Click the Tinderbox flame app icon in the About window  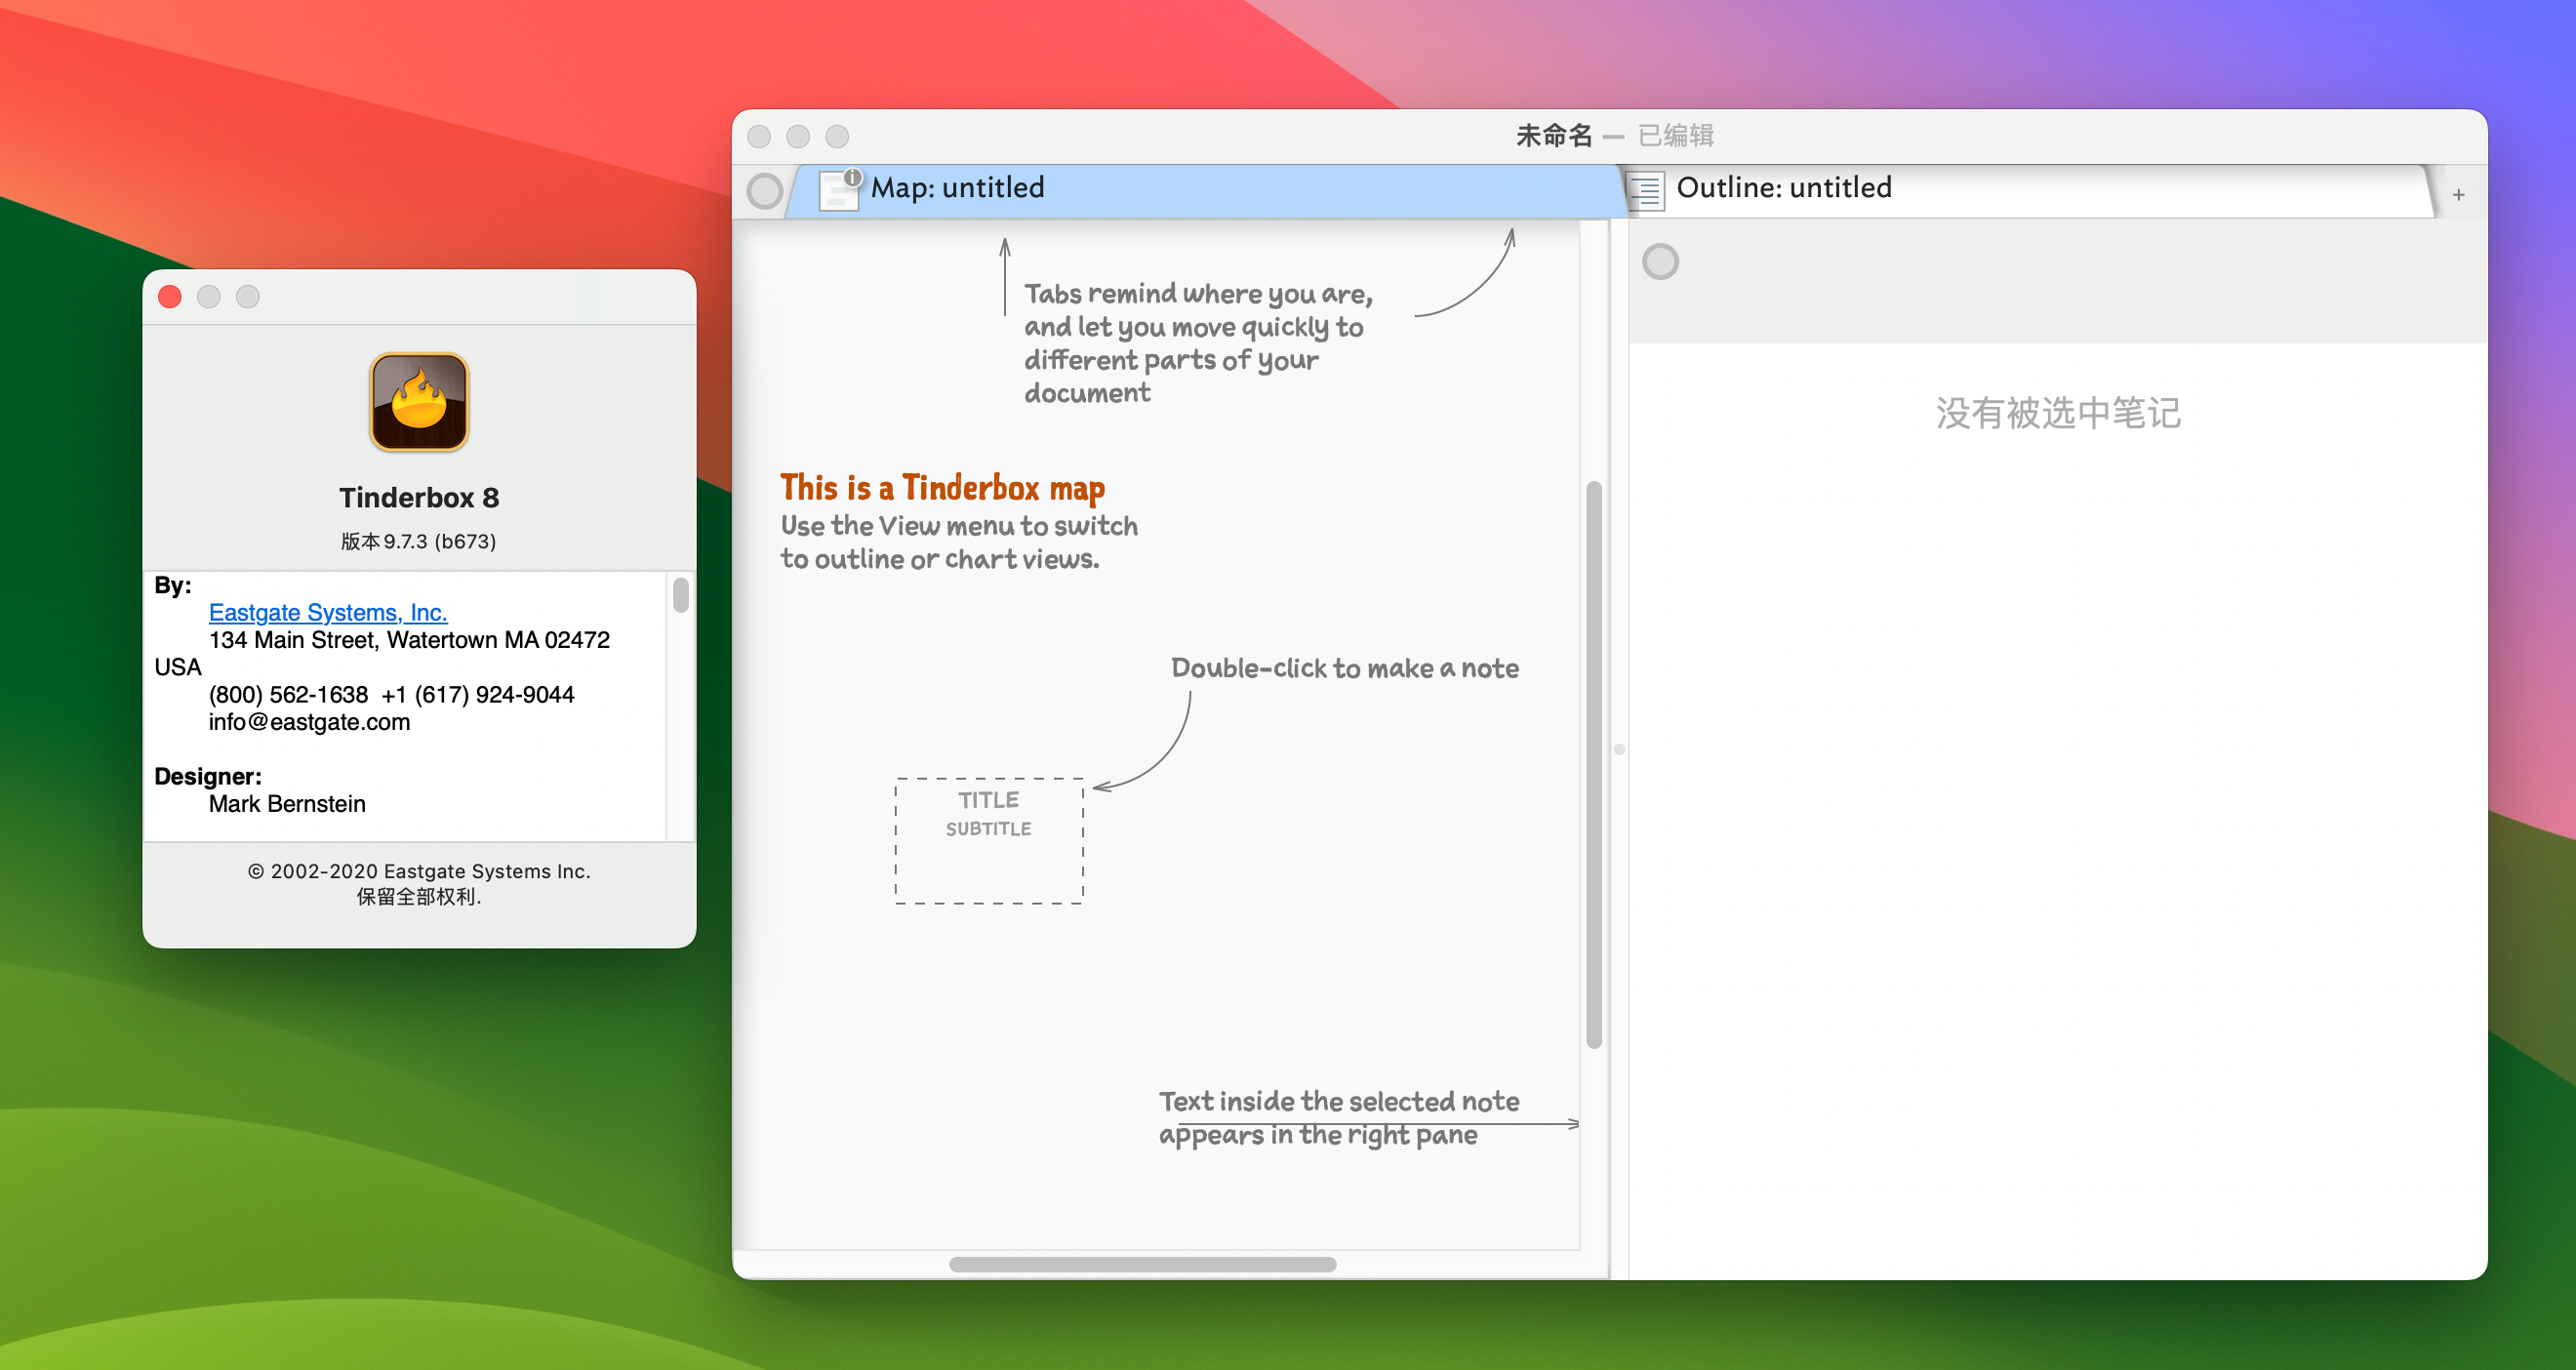click(x=419, y=402)
